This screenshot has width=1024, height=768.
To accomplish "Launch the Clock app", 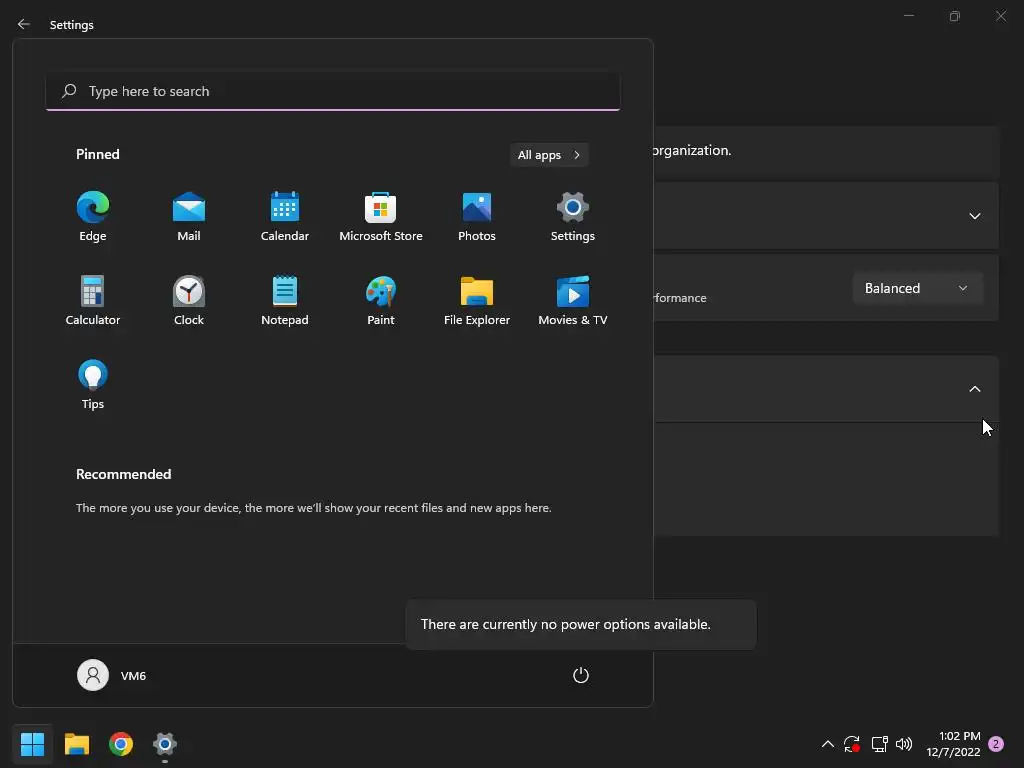I will [189, 301].
